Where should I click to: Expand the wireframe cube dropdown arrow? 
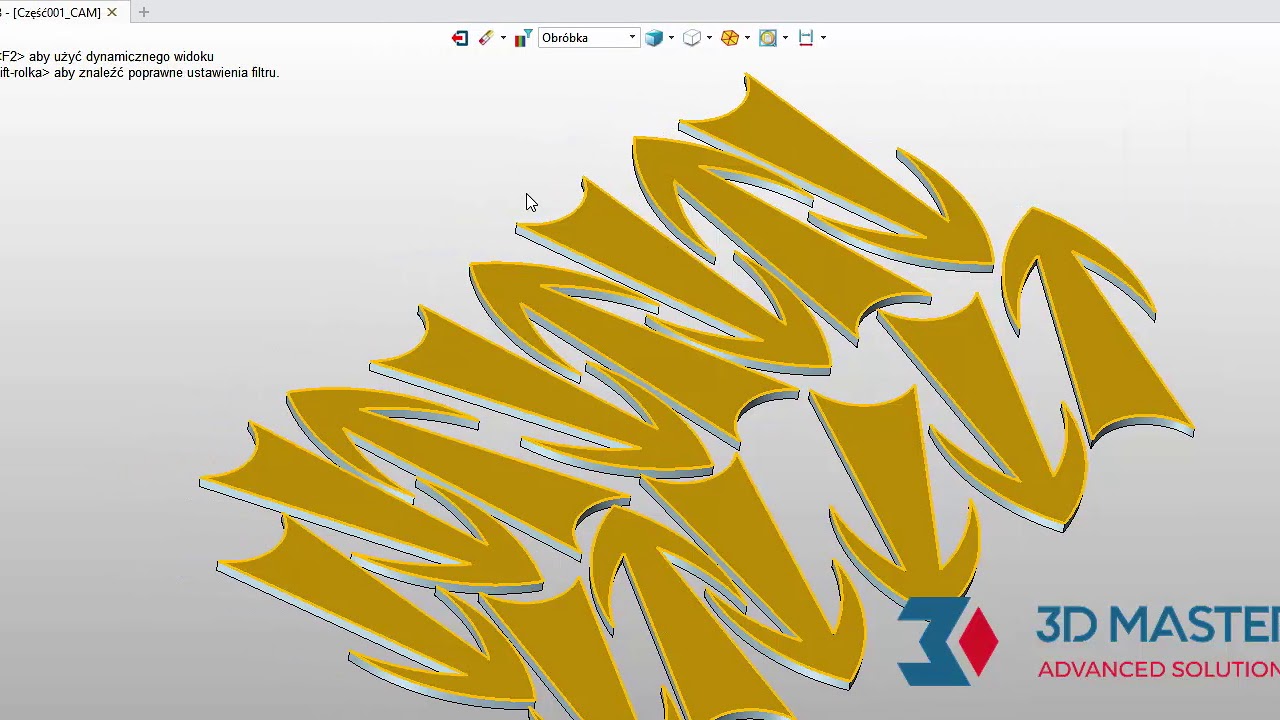click(x=709, y=38)
